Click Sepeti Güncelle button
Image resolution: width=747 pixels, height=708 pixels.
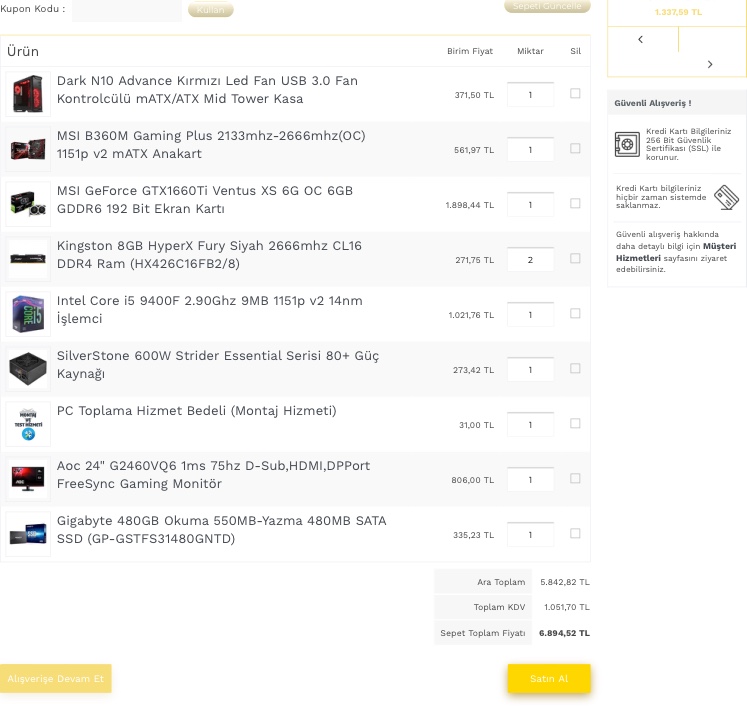547,6
